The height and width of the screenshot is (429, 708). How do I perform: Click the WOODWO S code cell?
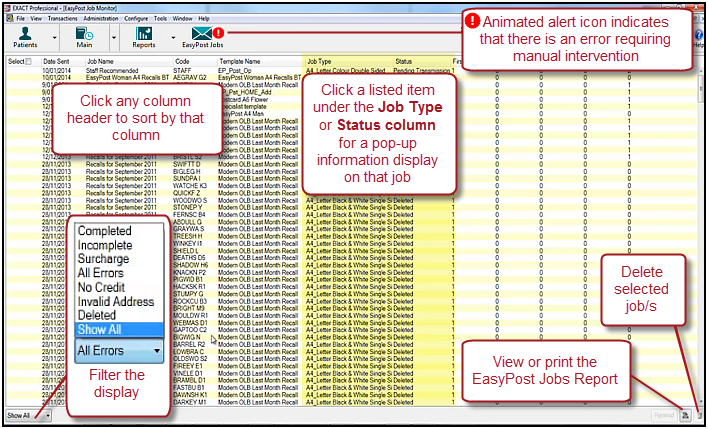pyautogui.click(x=190, y=201)
